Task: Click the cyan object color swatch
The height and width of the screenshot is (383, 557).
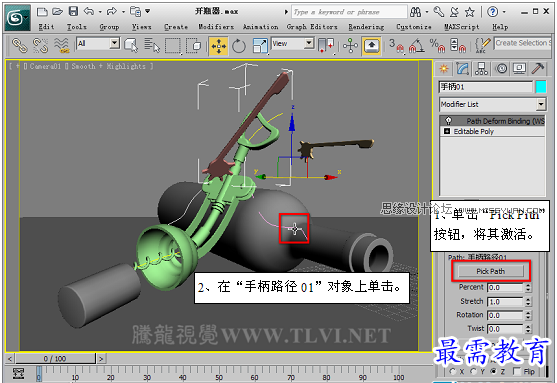Action: point(540,87)
